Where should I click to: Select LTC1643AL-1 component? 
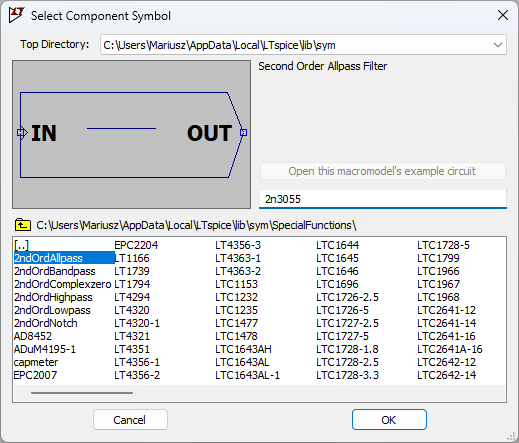247,375
